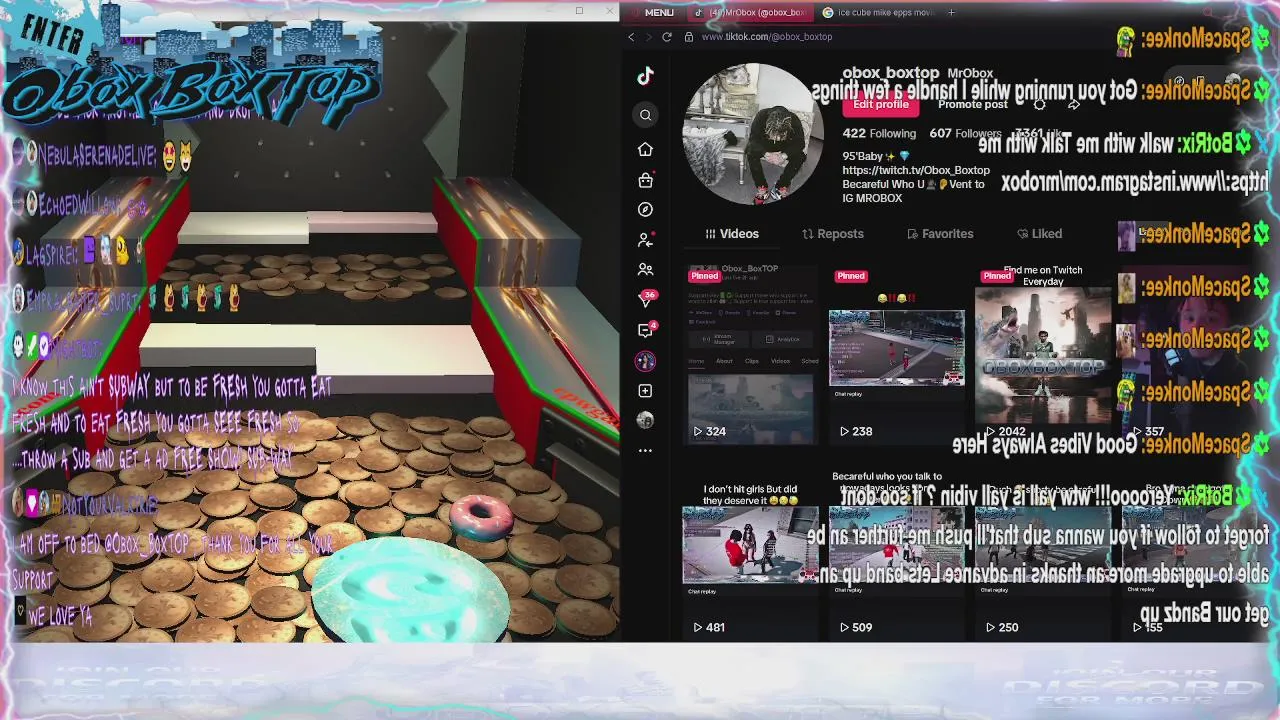Click the browser back arrow
Image resolution: width=1280 pixels, height=720 pixels.
point(631,37)
